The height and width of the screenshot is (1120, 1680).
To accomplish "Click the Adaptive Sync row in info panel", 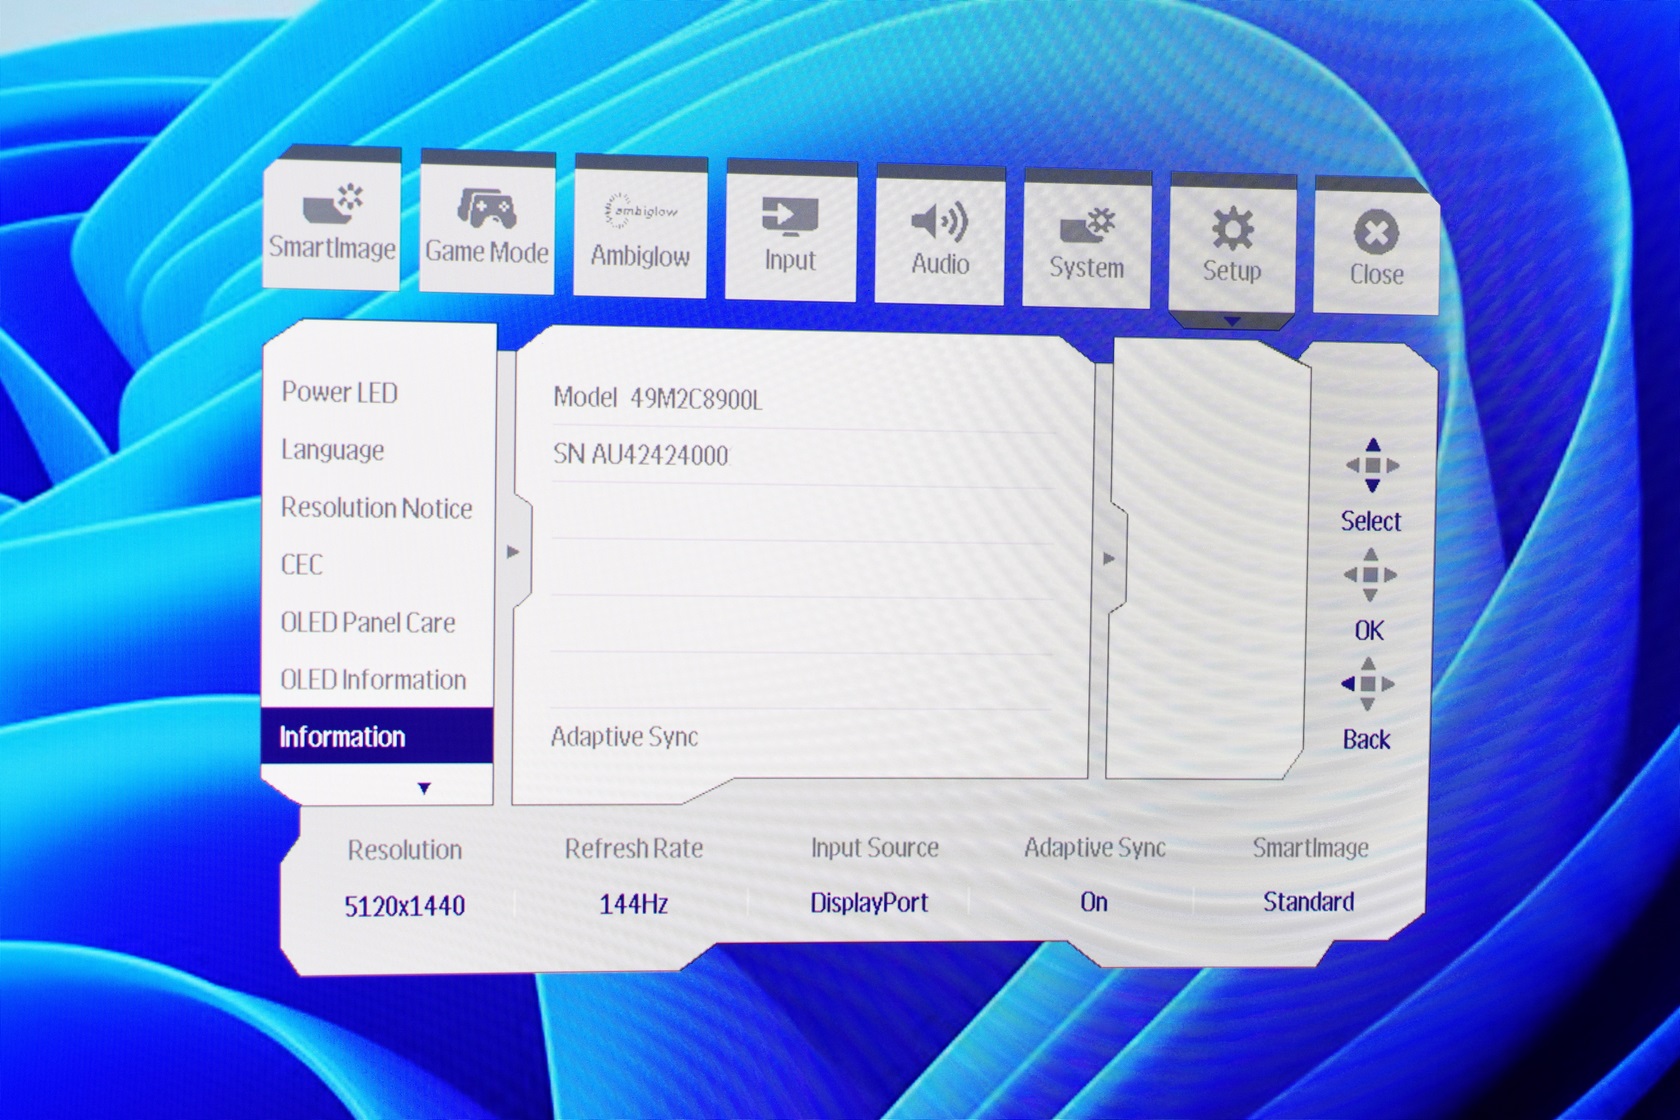I will [x=624, y=738].
